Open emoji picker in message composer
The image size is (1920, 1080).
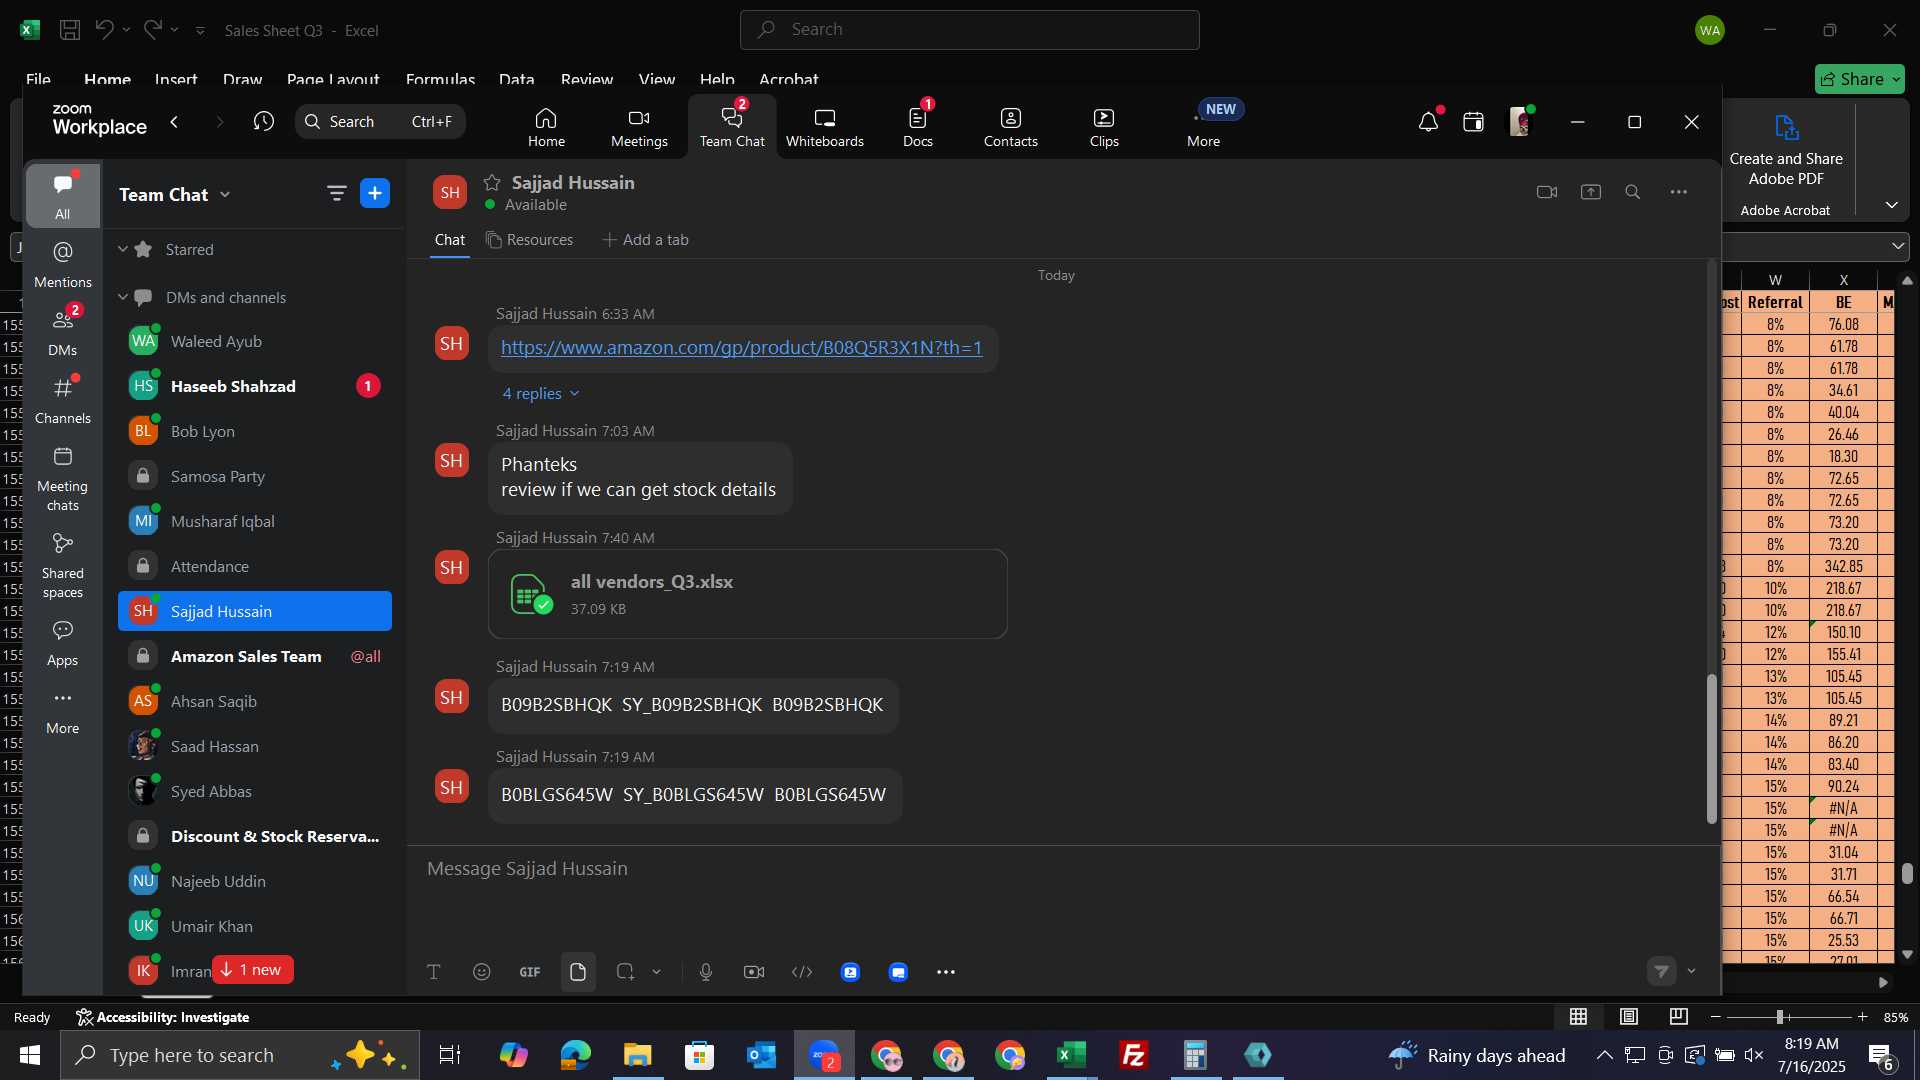482,972
